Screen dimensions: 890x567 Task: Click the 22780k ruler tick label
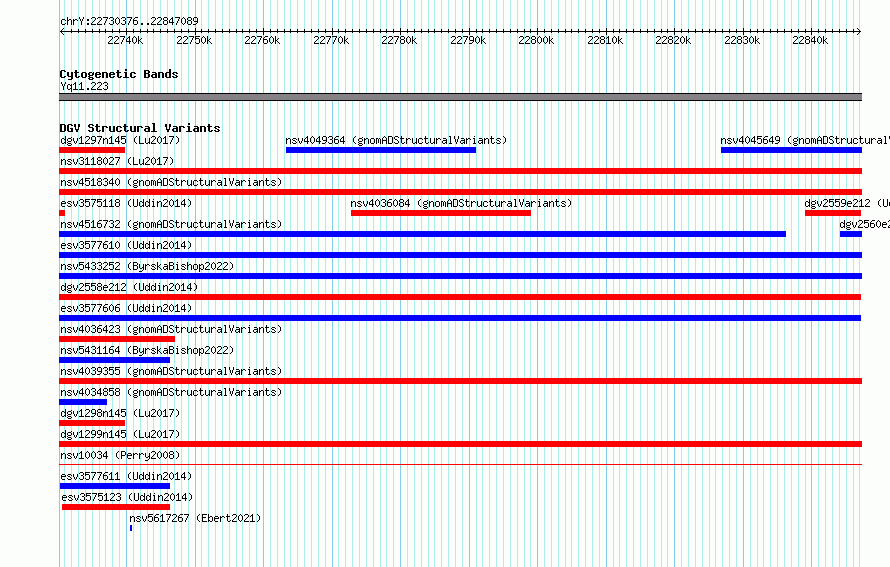(399, 40)
